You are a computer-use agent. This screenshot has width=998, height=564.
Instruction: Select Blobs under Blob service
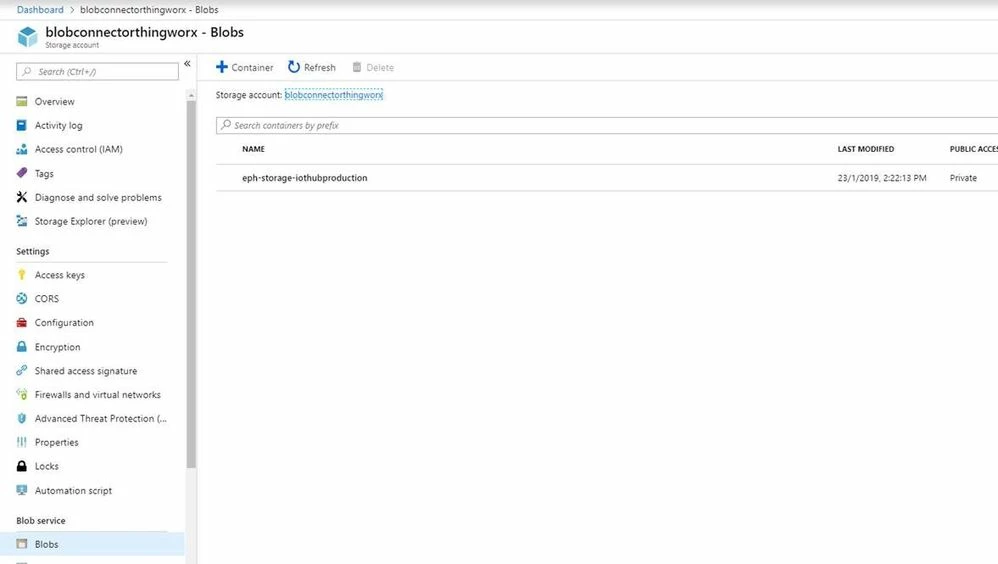(46, 544)
